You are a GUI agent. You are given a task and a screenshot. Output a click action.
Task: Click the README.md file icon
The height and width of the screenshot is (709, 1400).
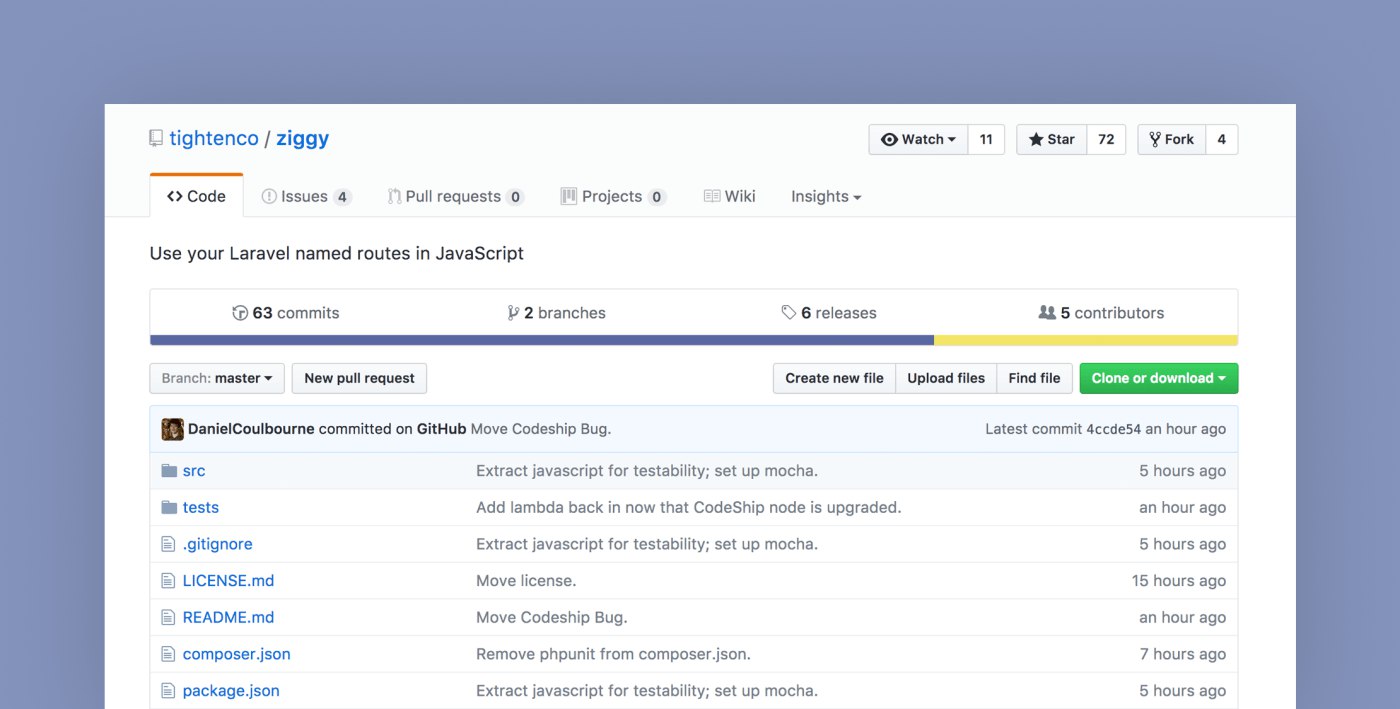[x=168, y=617]
